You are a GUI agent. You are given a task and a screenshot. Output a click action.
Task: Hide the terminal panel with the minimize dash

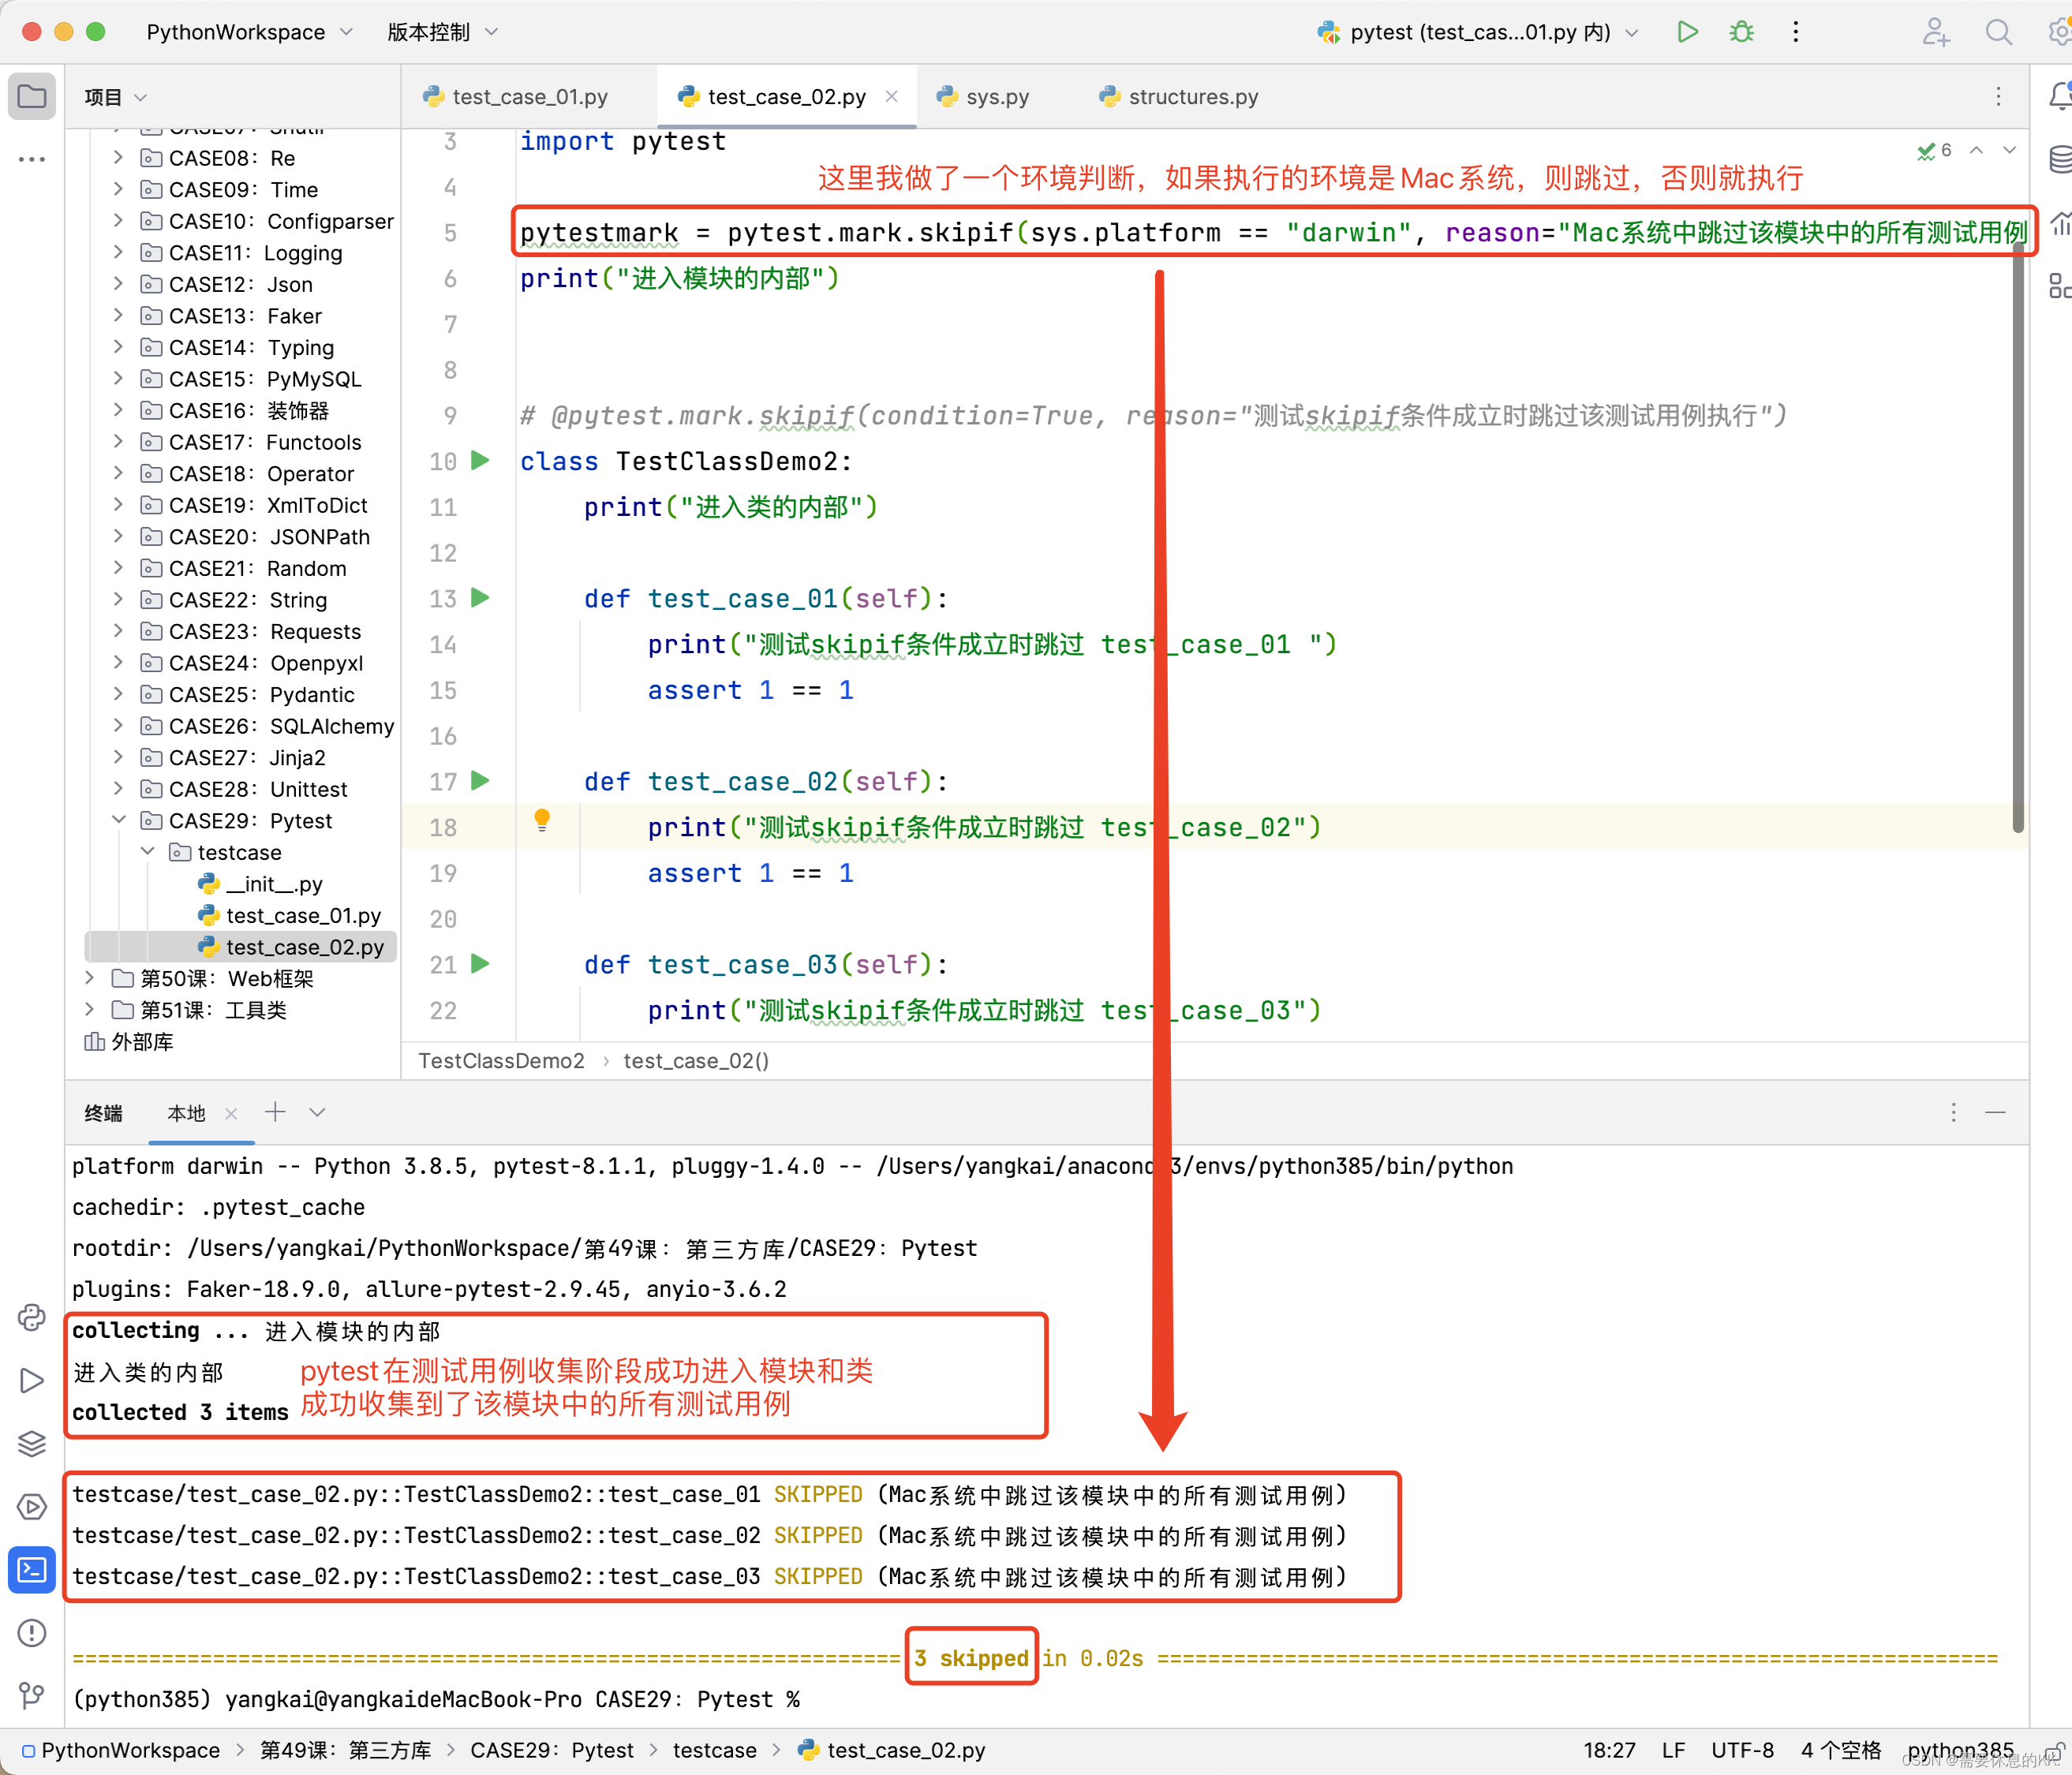click(x=1995, y=1112)
